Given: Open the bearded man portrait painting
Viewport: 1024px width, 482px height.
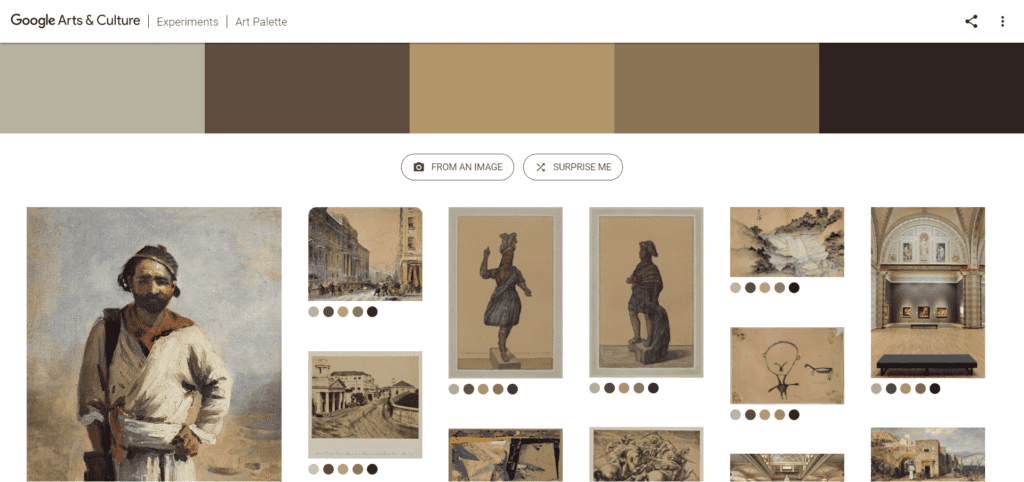Looking at the screenshot, I should [x=154, y=344].
